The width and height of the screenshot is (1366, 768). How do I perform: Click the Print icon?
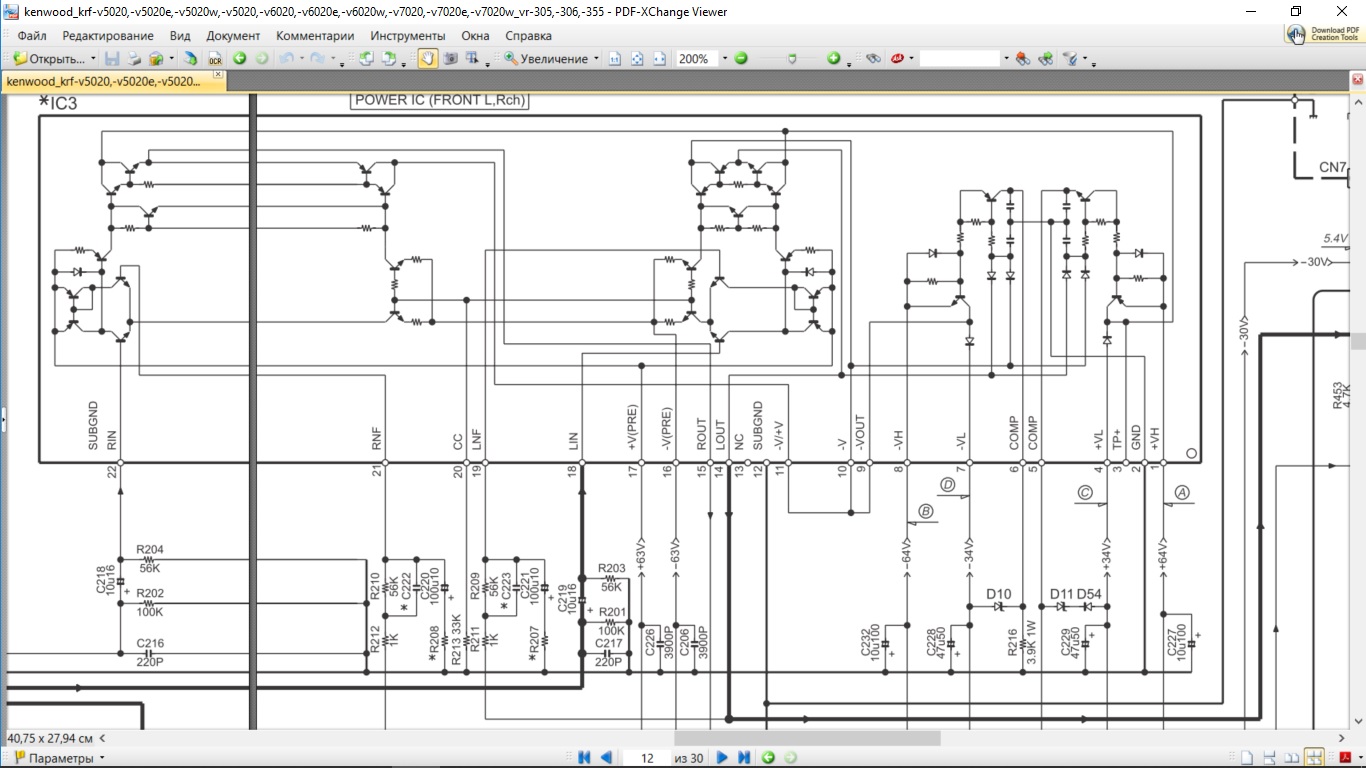point(134,59)
